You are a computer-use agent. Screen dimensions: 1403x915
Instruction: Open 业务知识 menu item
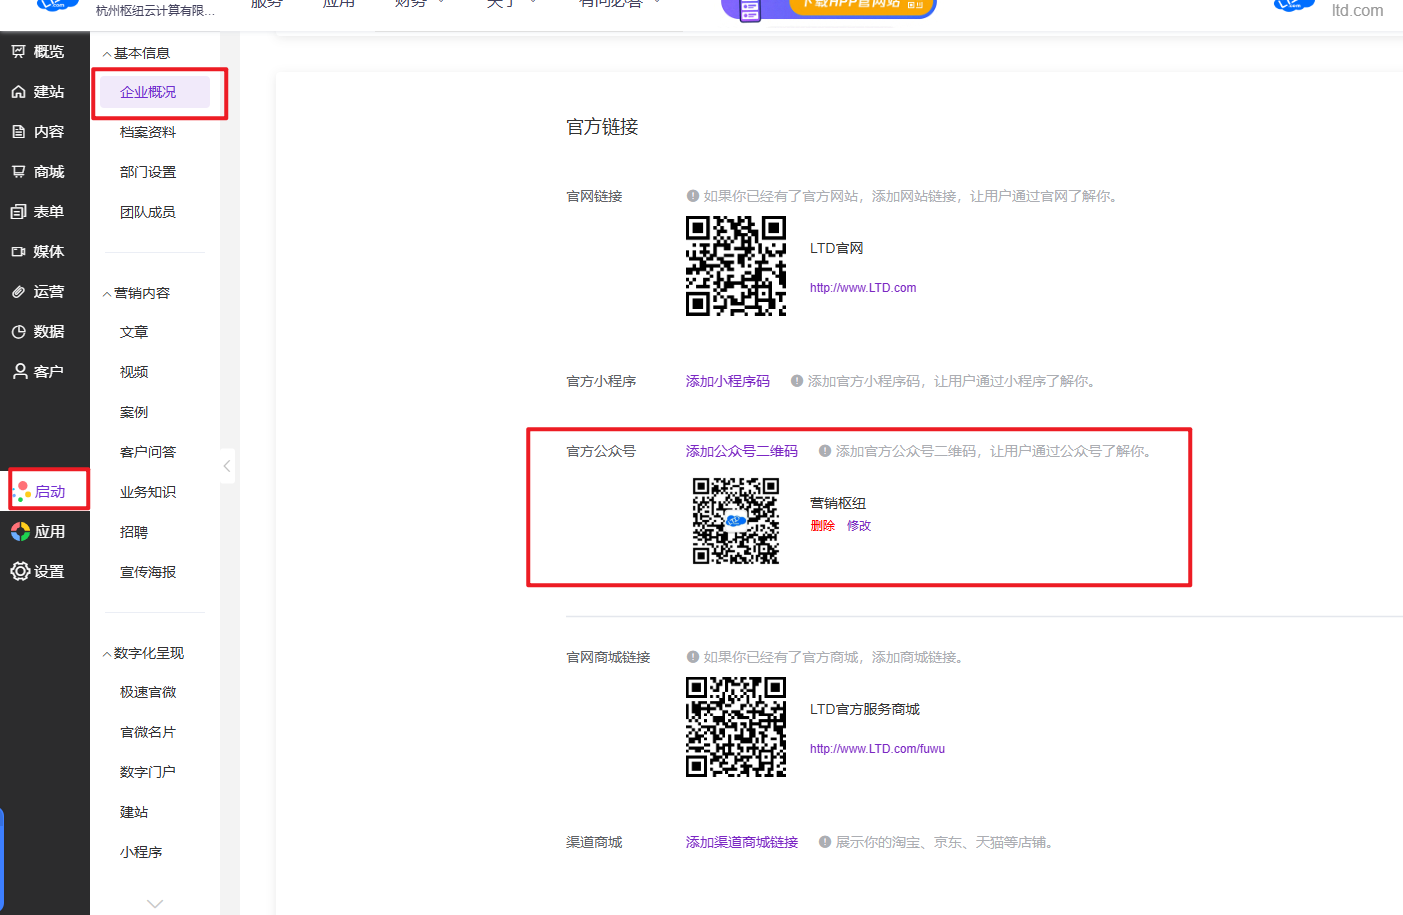pos(148,492)
